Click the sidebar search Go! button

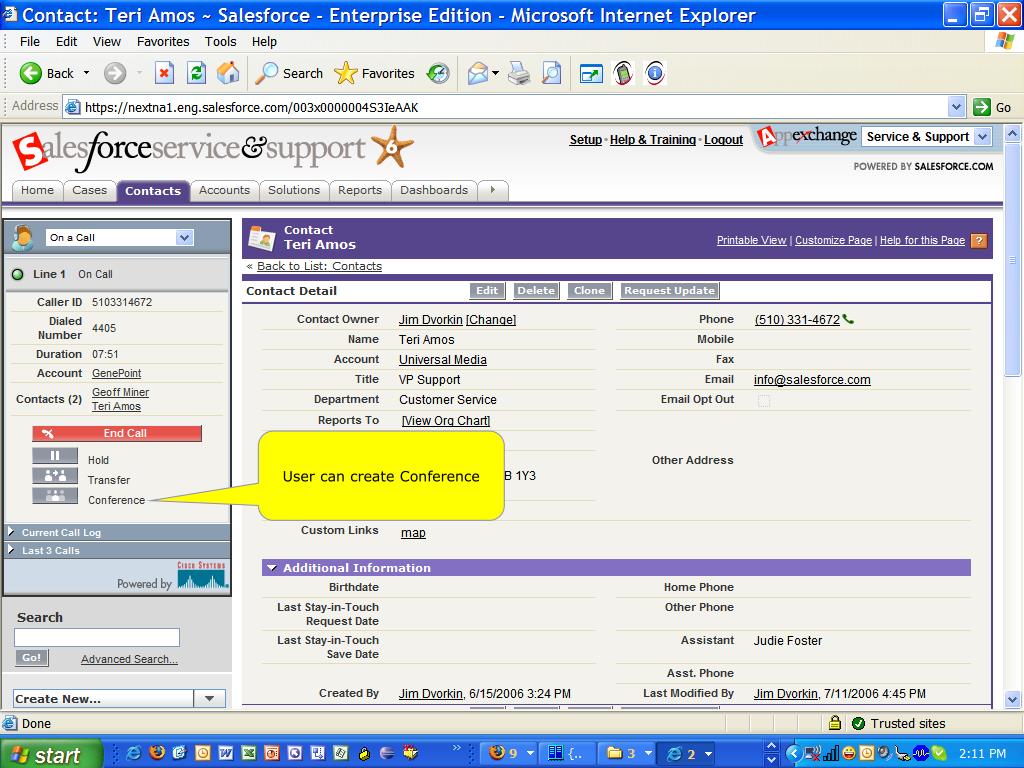[x=31, y=658]
